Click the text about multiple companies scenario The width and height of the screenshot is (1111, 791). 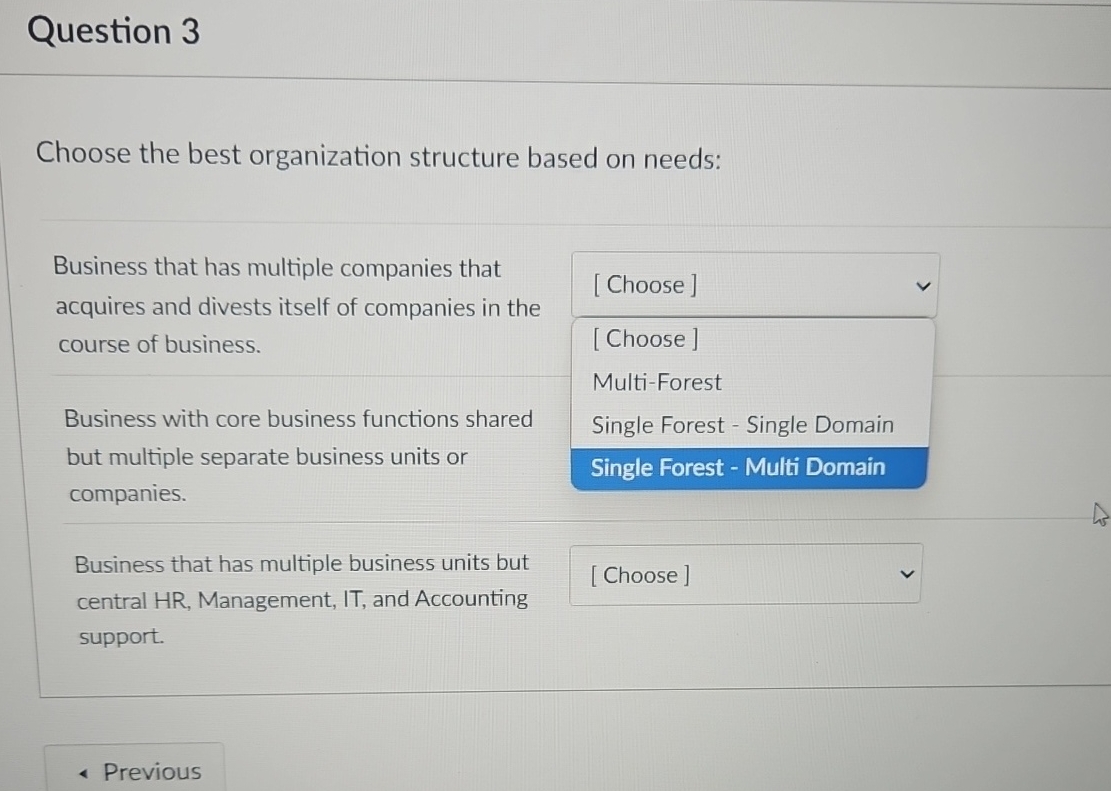[x=290, y=306]
